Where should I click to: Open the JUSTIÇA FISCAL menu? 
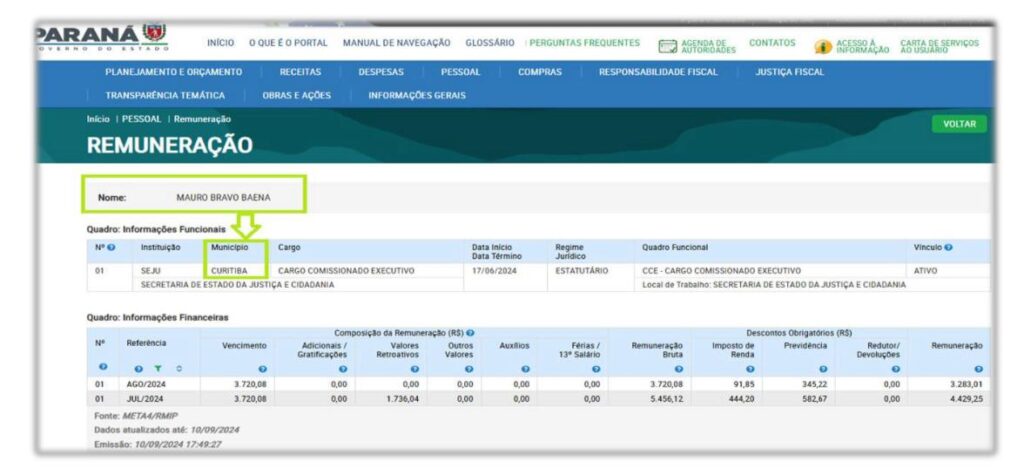pyautogui.click(x=790, y=72)
